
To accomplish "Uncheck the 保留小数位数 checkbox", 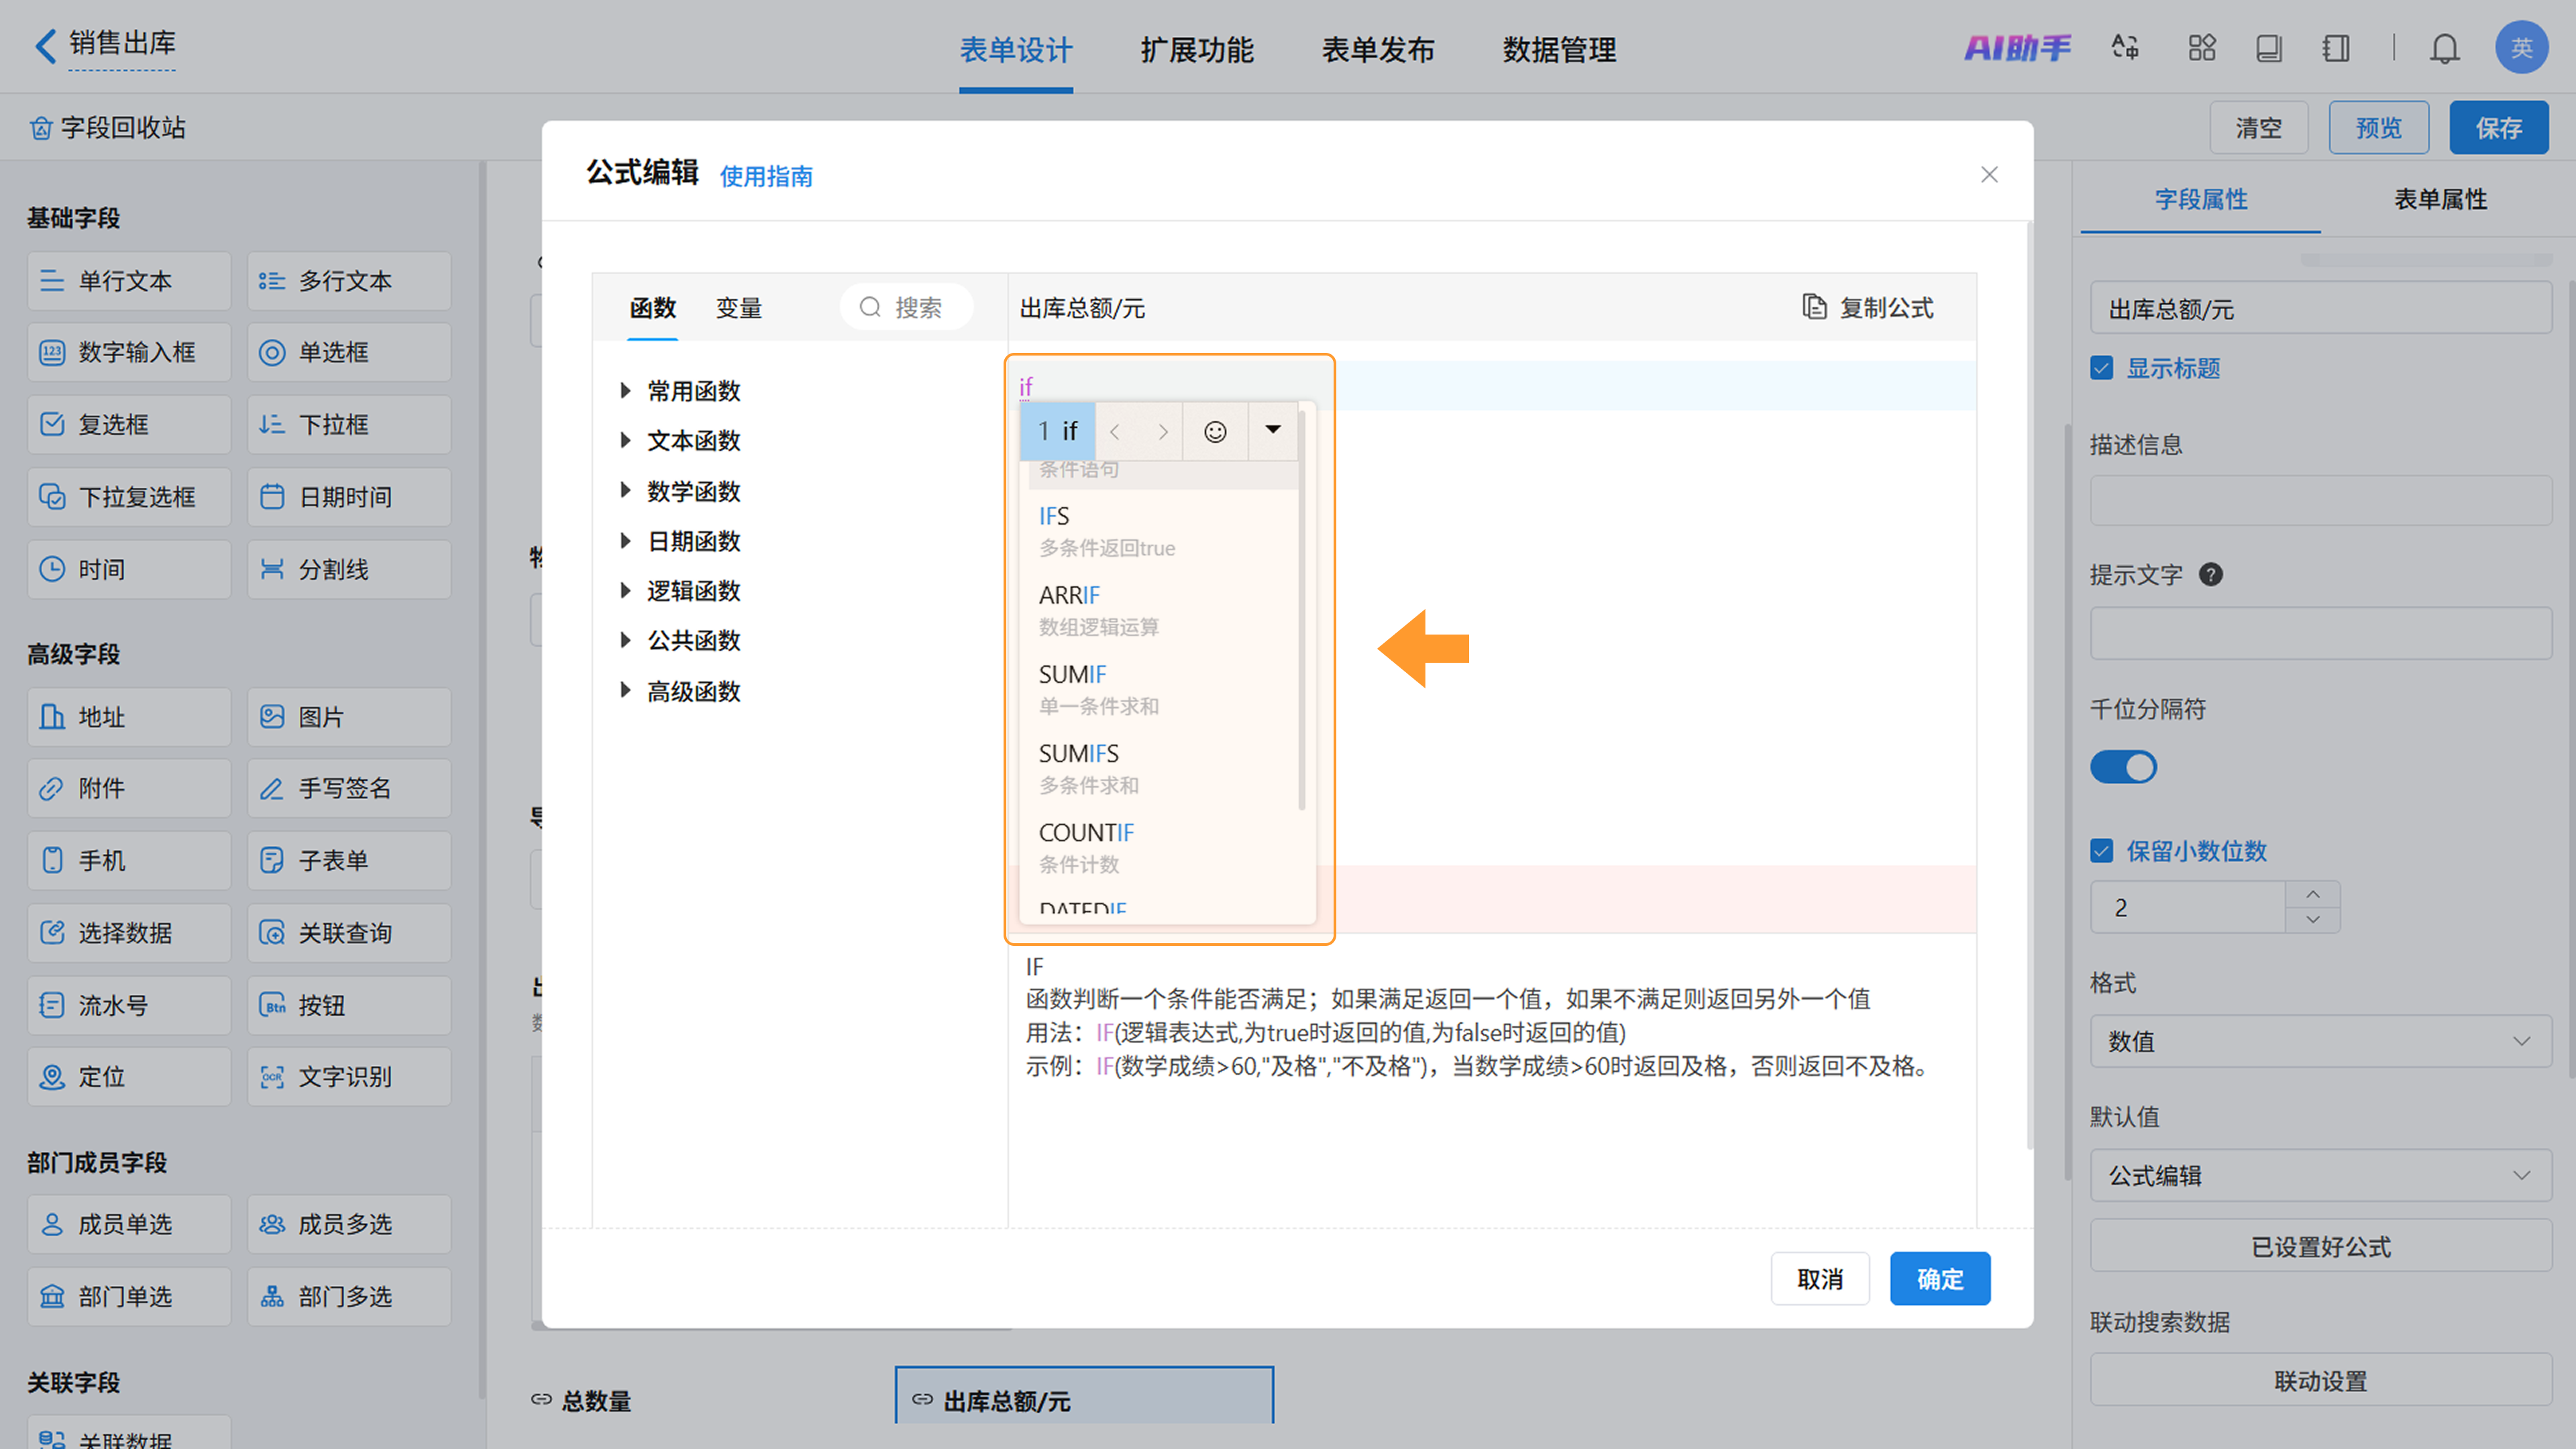I will point(2102,851).
